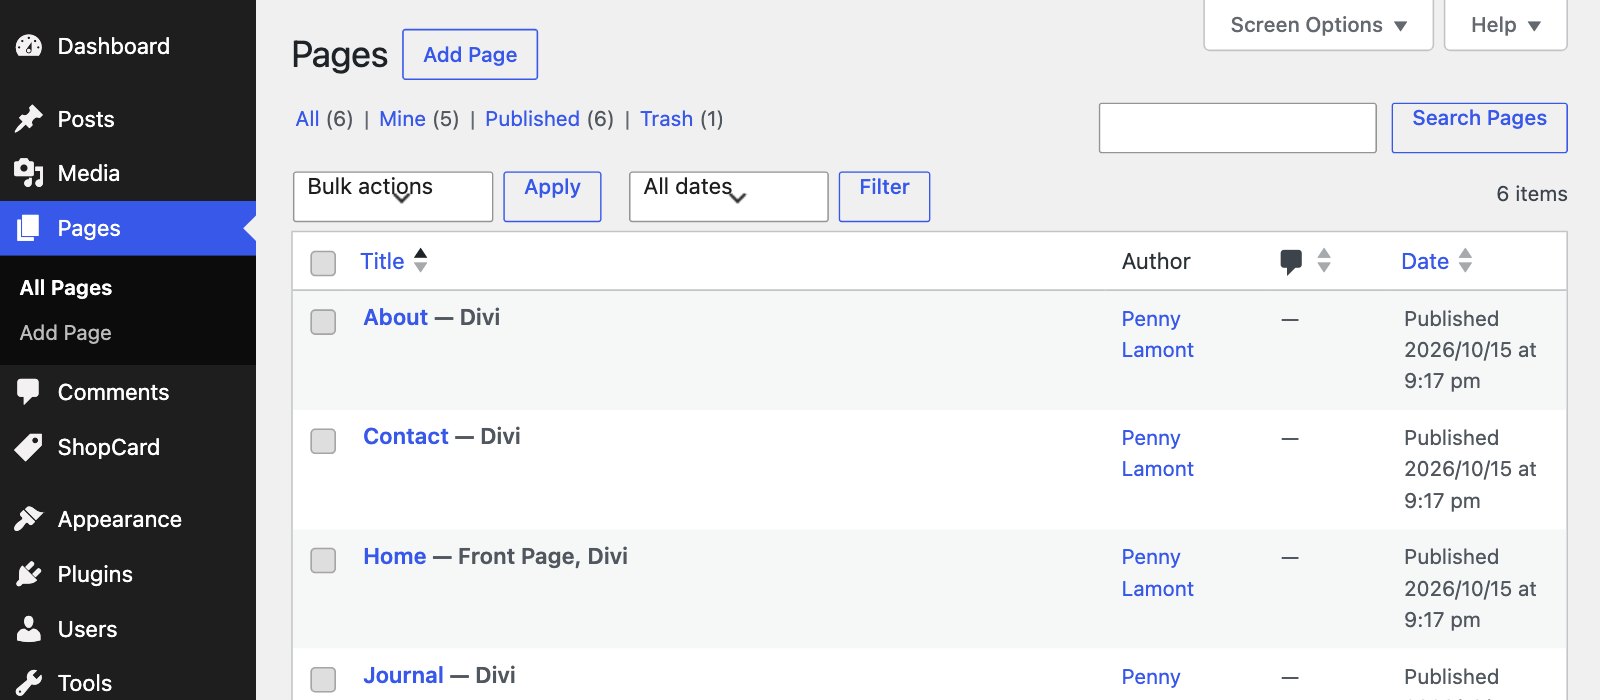Open Plugins menu item

tap(128, 574)
